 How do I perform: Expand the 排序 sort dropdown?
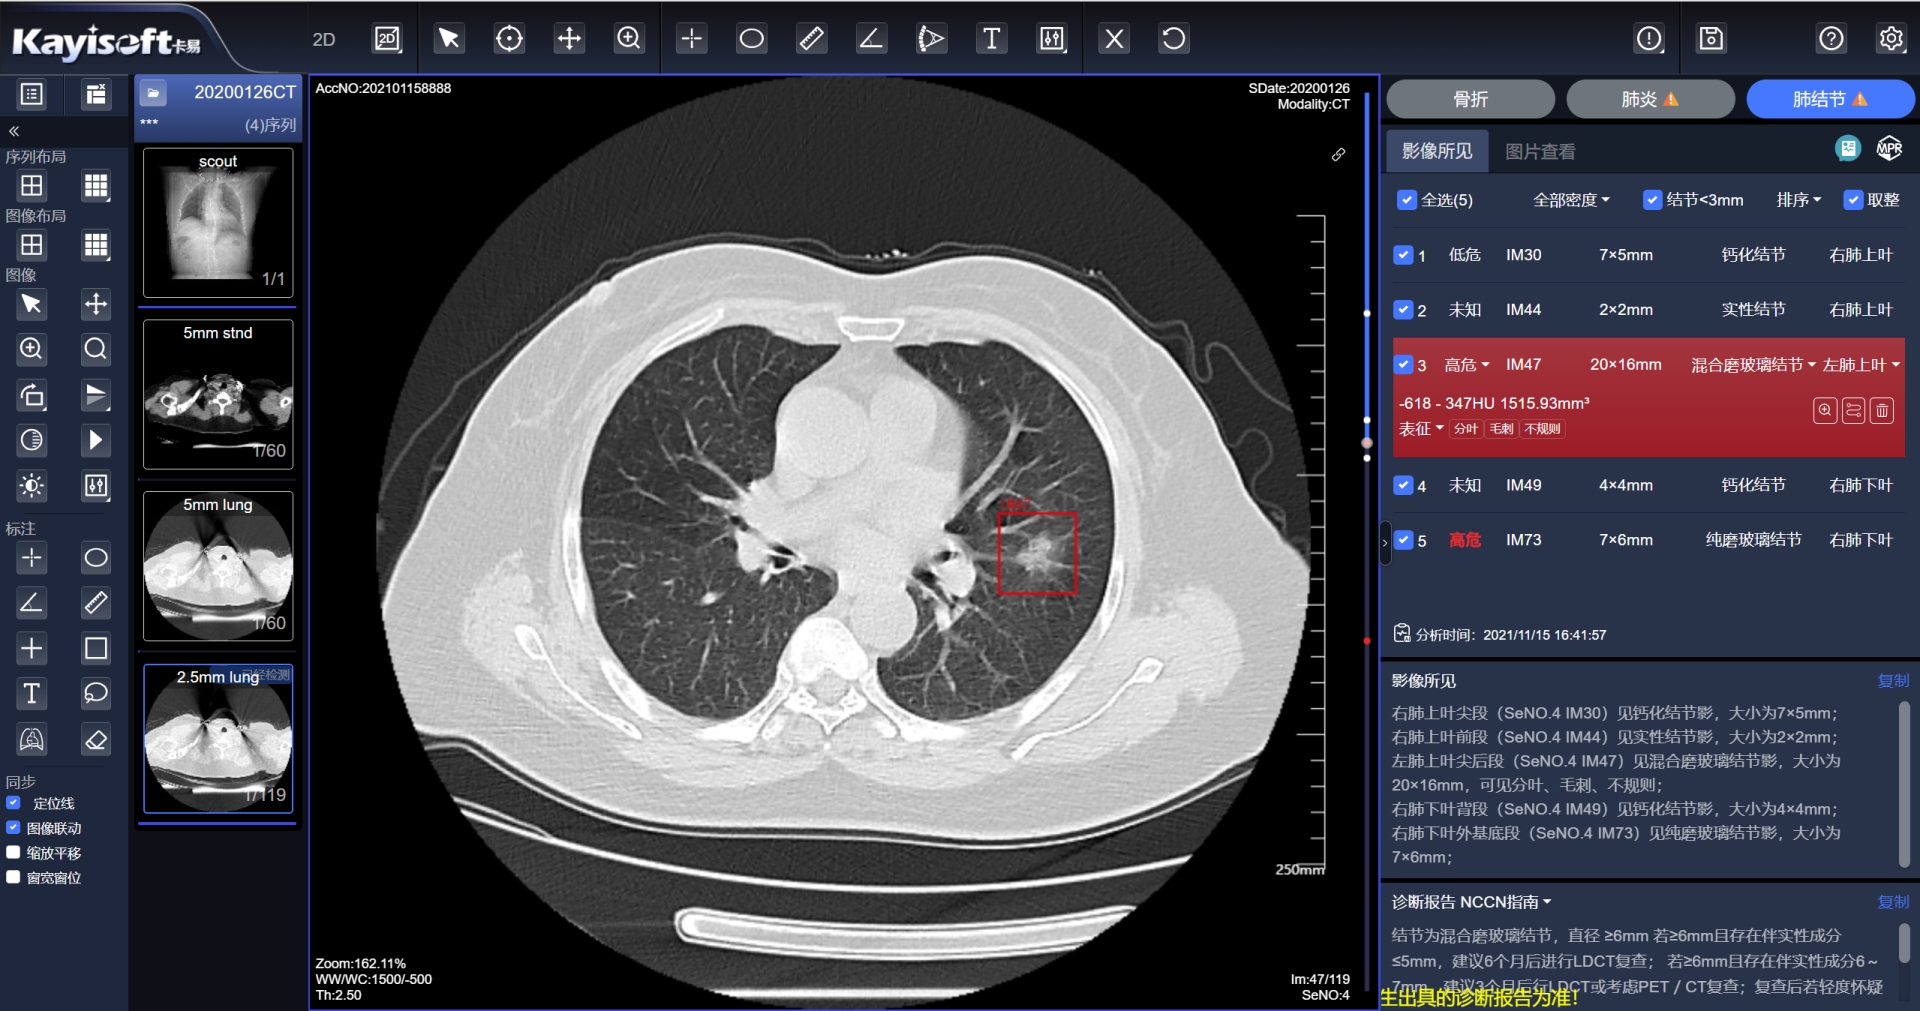(x=1798, y=200)
